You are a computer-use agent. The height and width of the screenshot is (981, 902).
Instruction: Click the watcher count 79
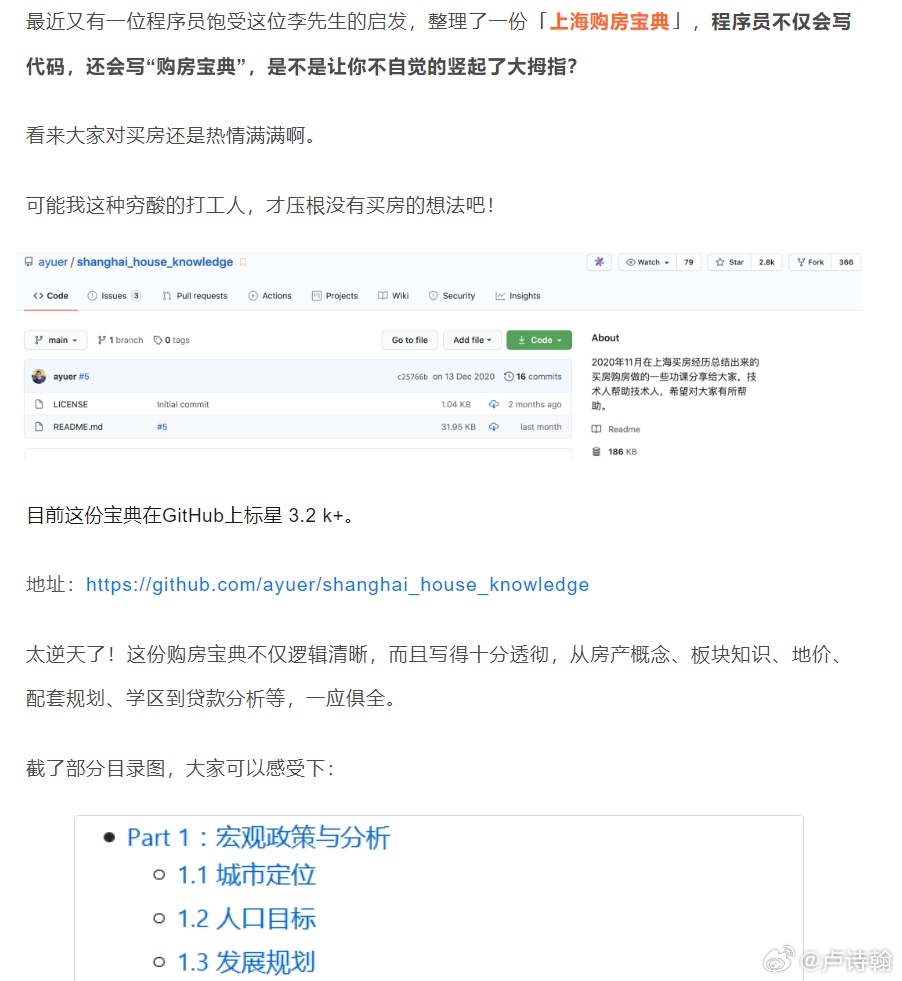point(689,262)
